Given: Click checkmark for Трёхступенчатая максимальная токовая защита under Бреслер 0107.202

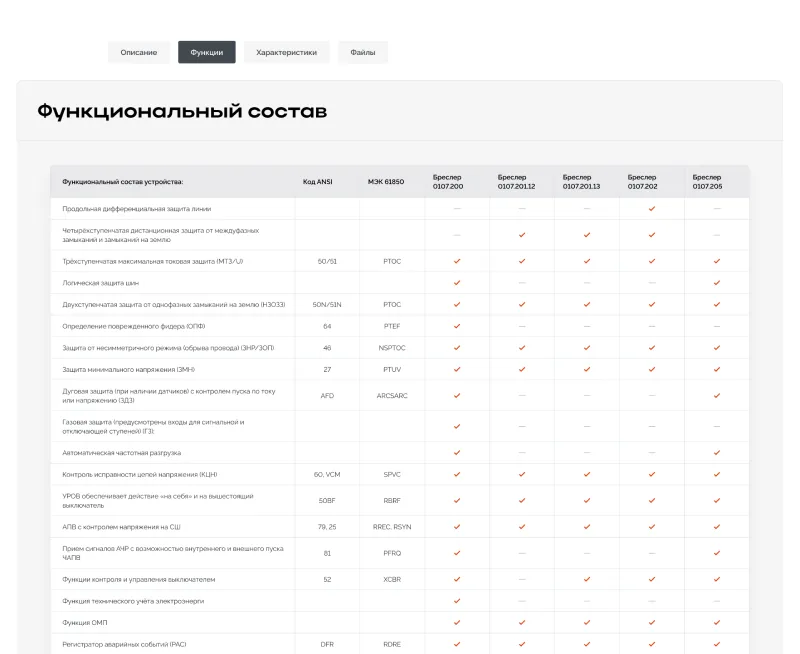Looking at the screenshot, I should pos(653,261).
